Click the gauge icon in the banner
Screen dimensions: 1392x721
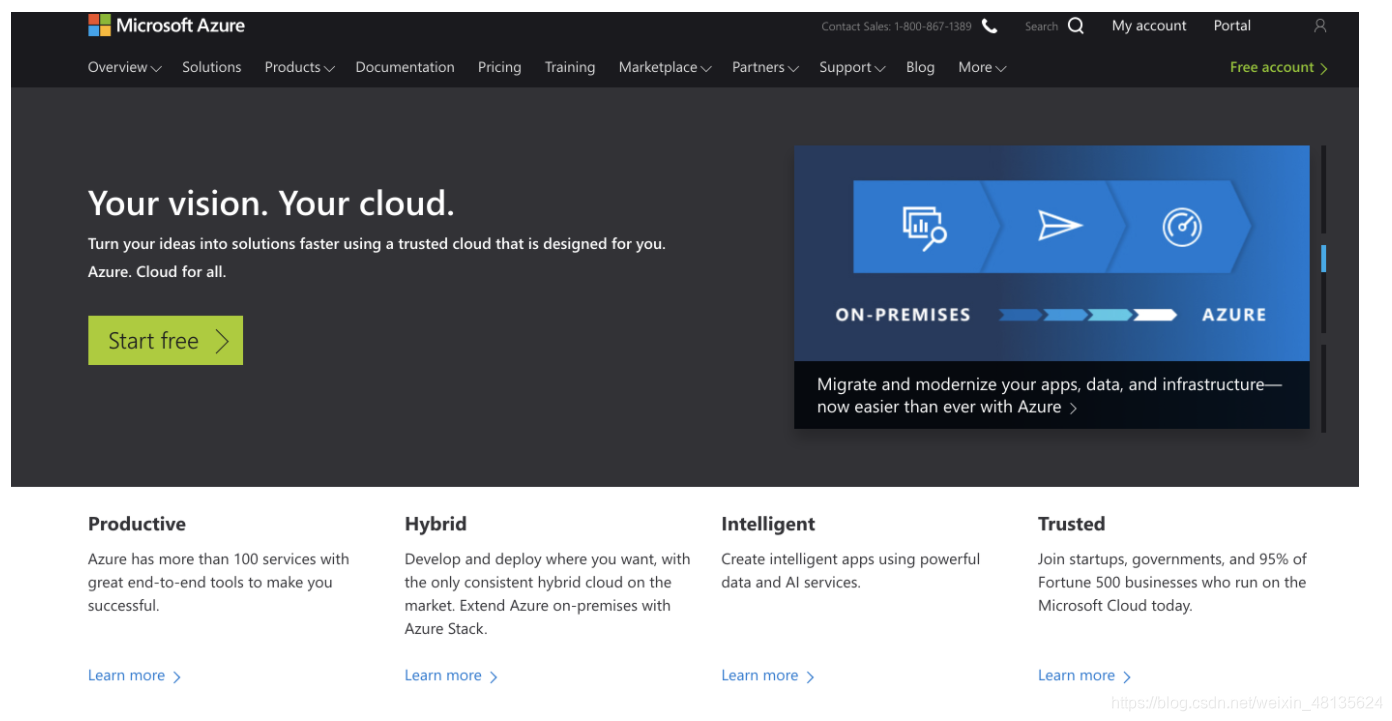[x=1182, y=227]
